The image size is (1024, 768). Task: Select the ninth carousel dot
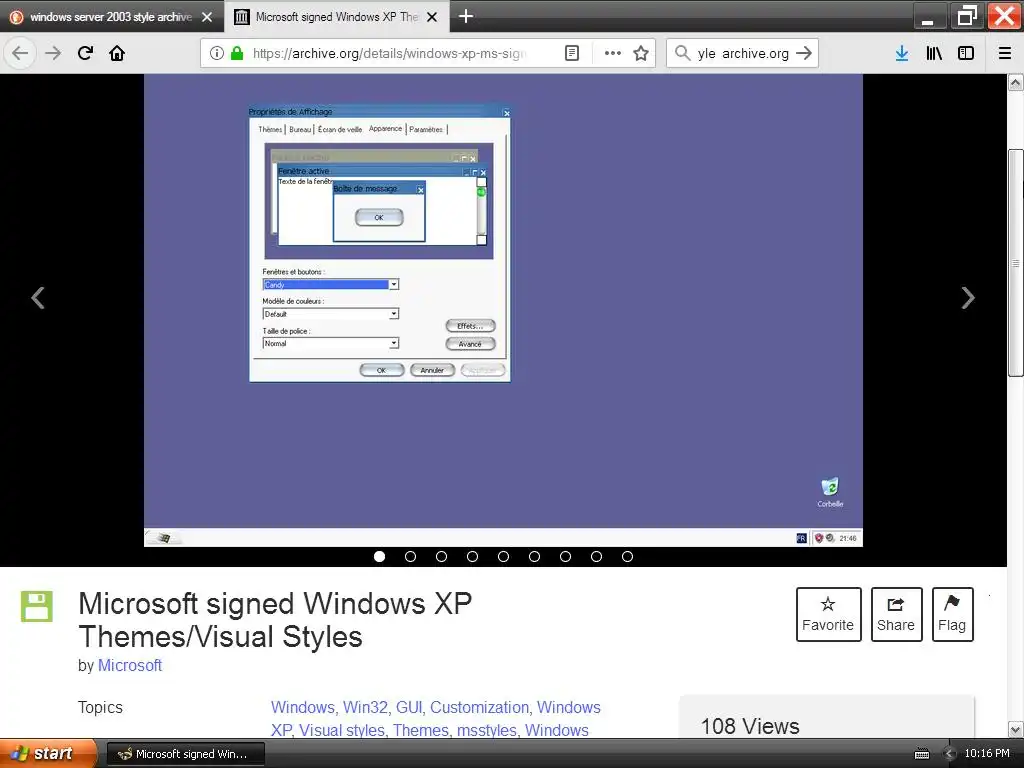[x=628, y=556]
